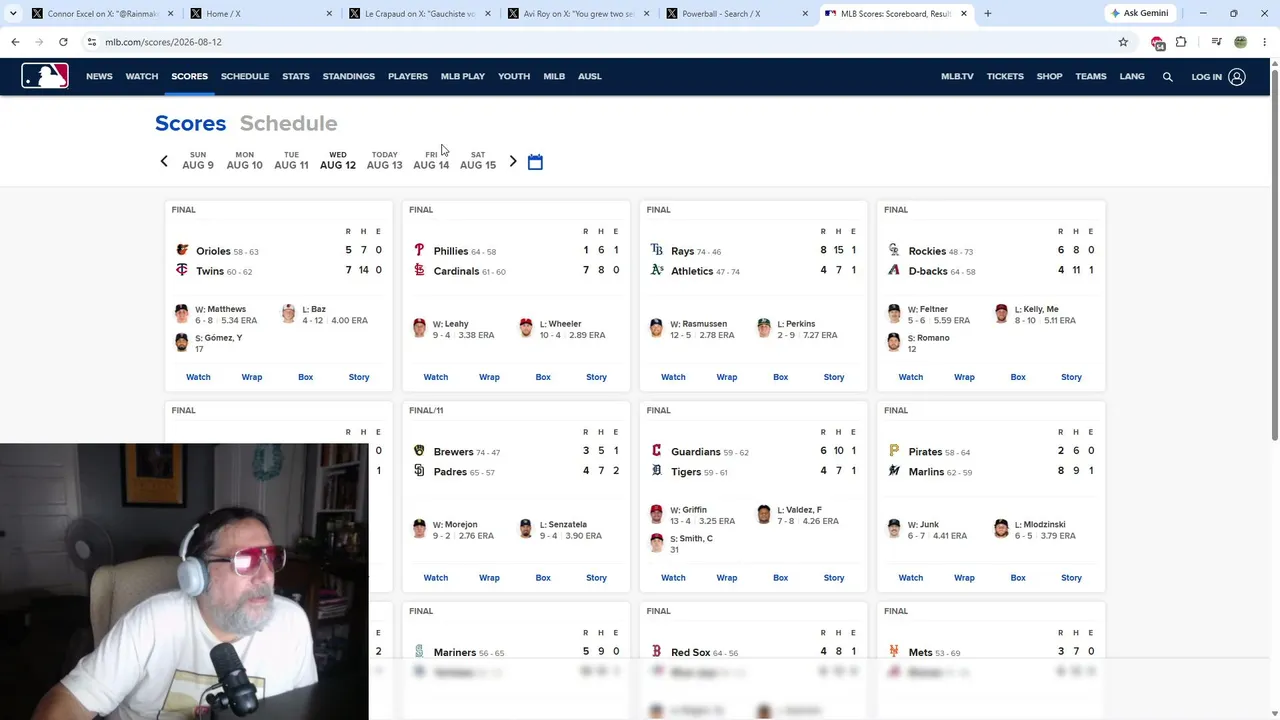The height and width of the screenshot is (720, 1280).
Task: Click the Orioles team logo
Action: click(x=182, y=250)
